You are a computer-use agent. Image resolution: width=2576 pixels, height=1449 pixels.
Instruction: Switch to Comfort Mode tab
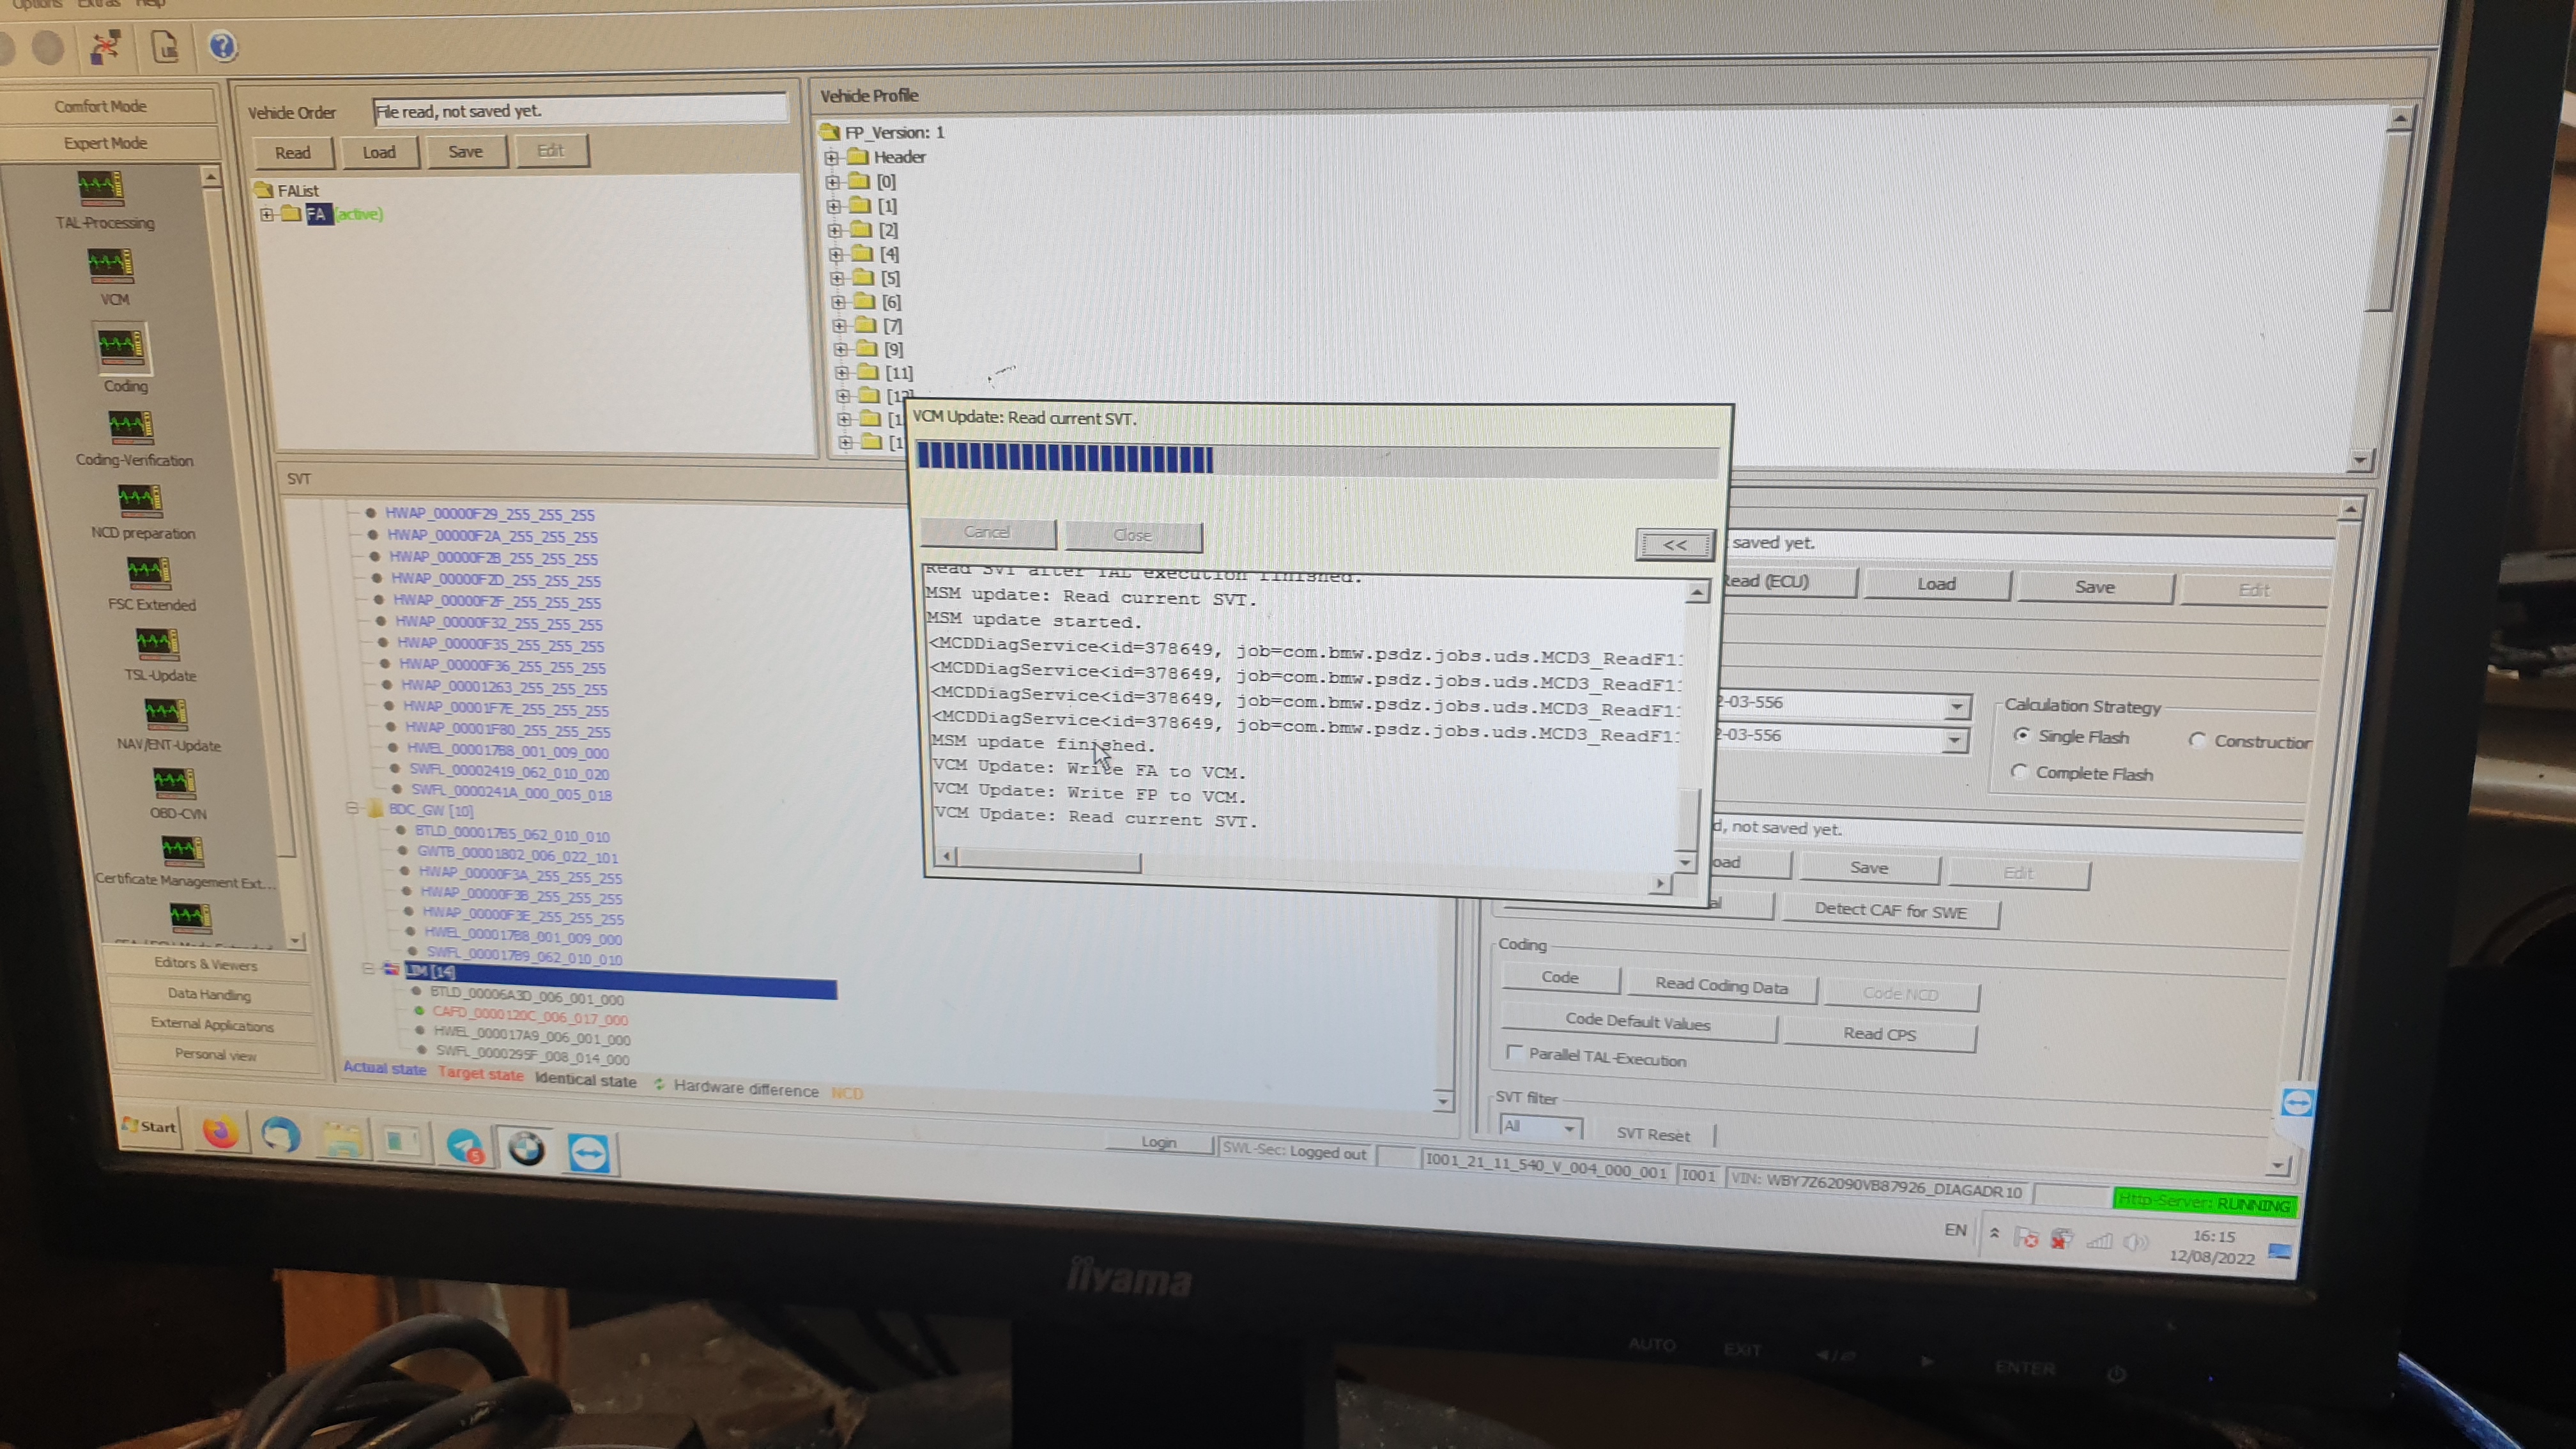point(100,106)
